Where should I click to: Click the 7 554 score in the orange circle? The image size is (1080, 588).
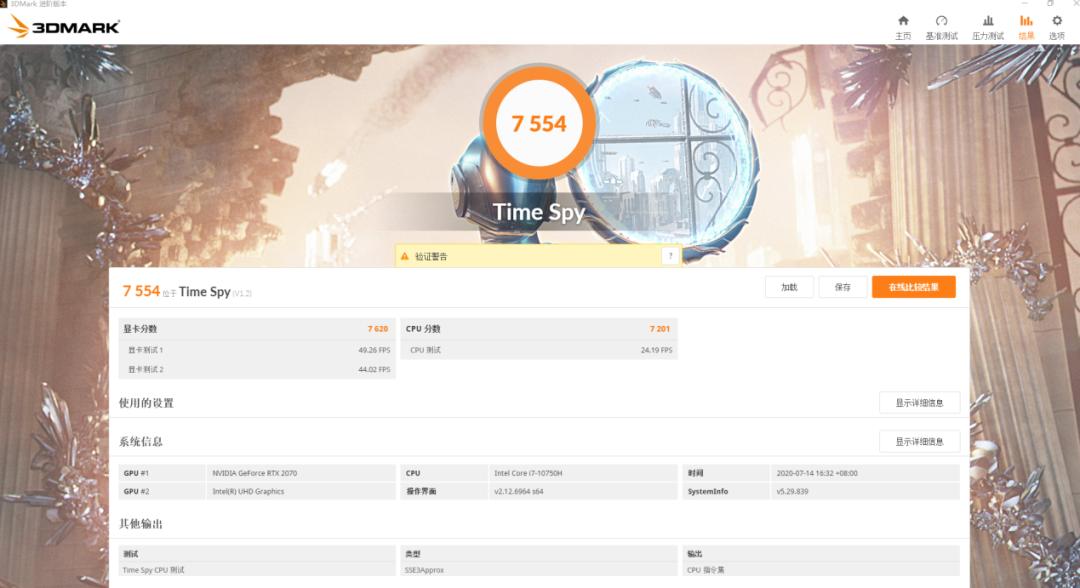539,124
